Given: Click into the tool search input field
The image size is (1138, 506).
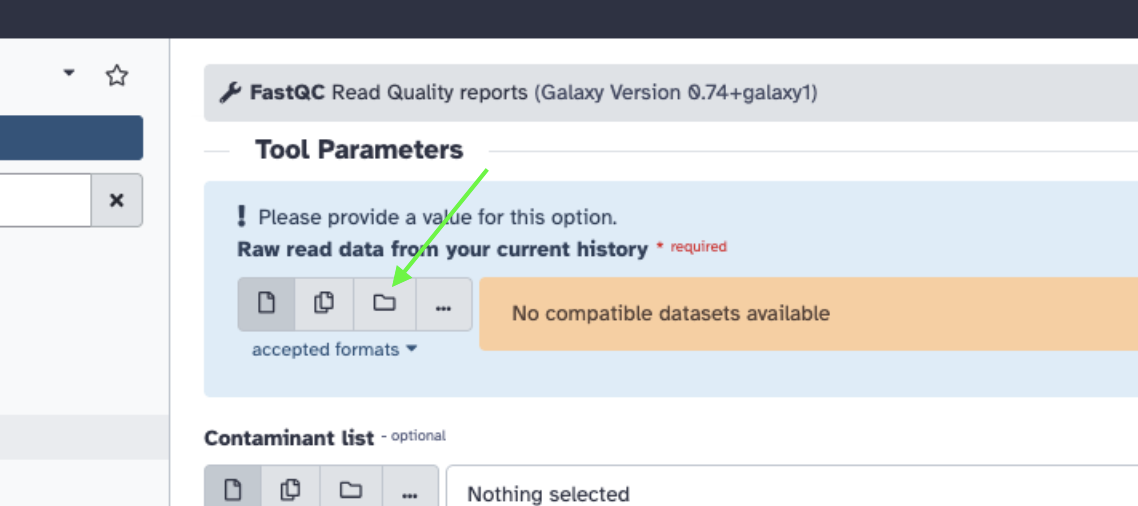Looking at the screenshot, I should [x=45, y=200].
